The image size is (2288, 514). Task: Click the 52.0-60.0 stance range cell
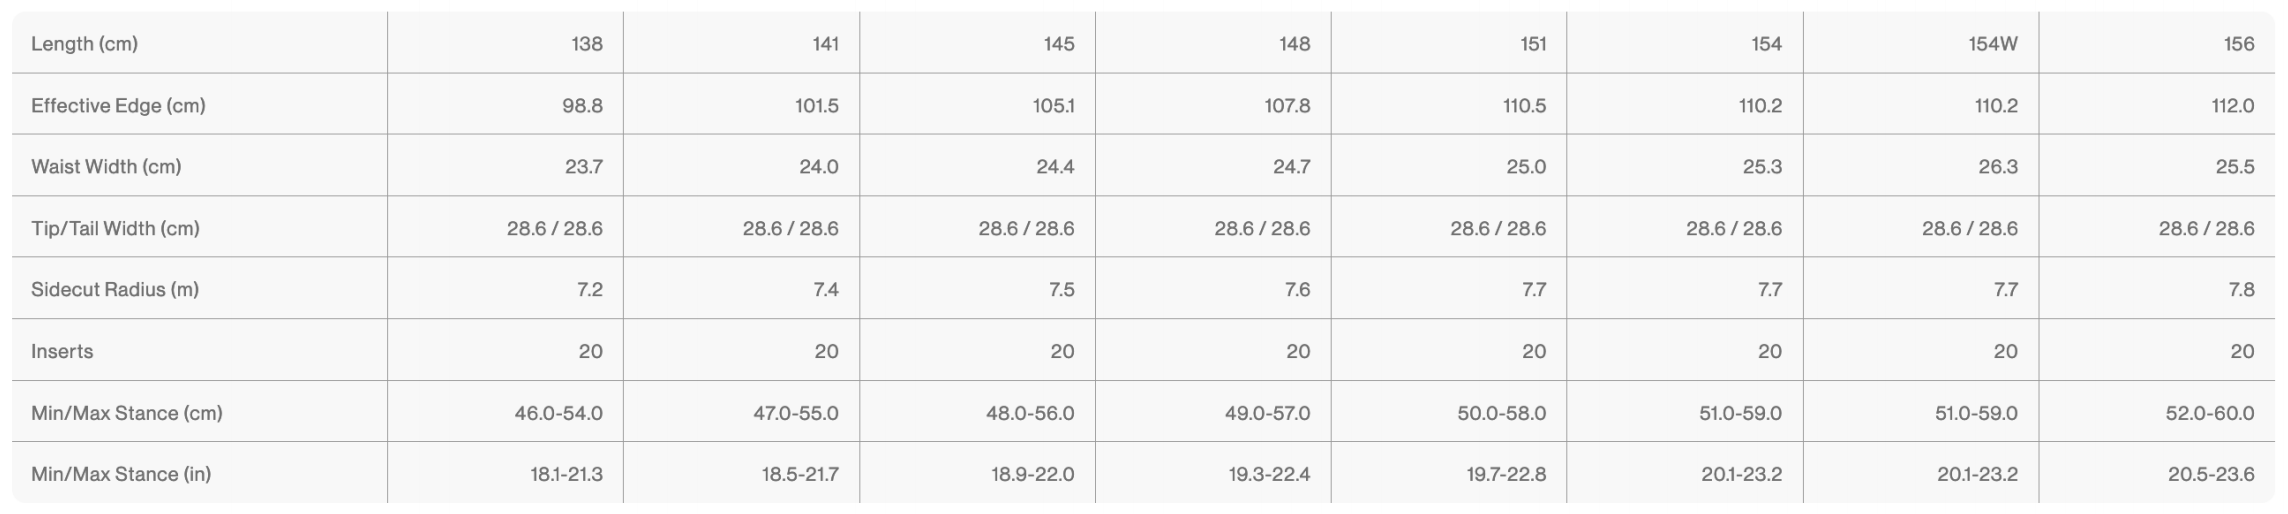pyautogui.click(x=2209, y=413)
